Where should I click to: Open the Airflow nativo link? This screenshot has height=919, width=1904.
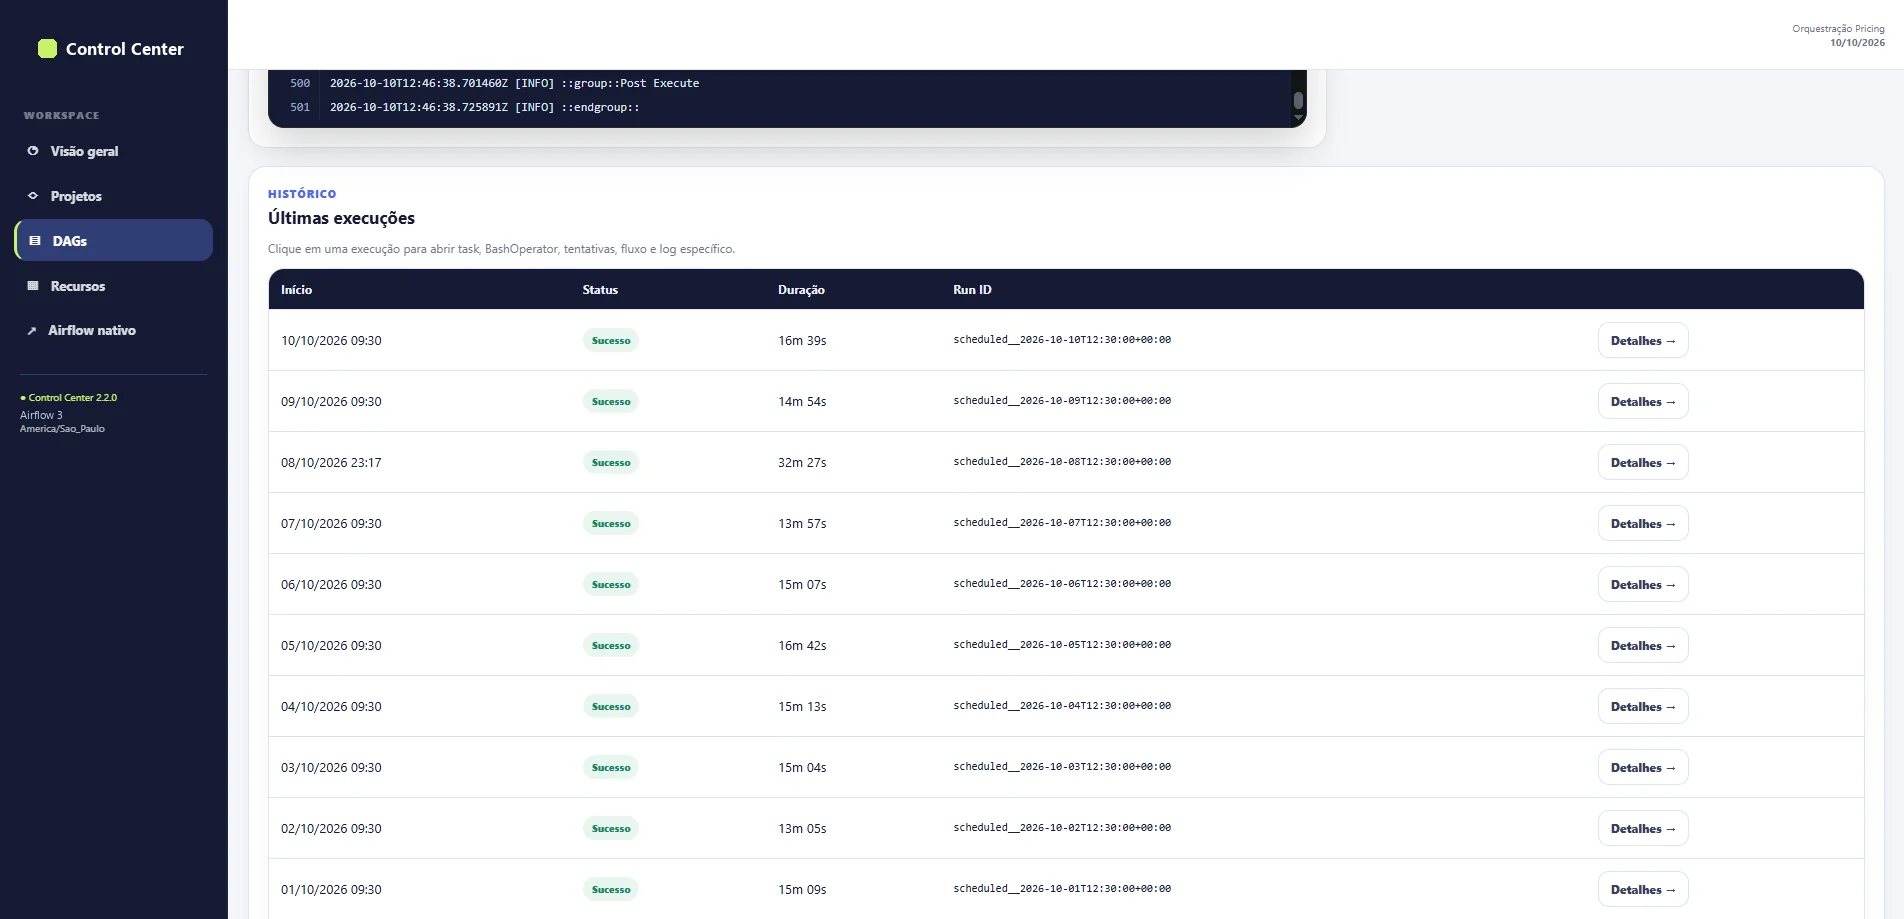pos(114,330)
